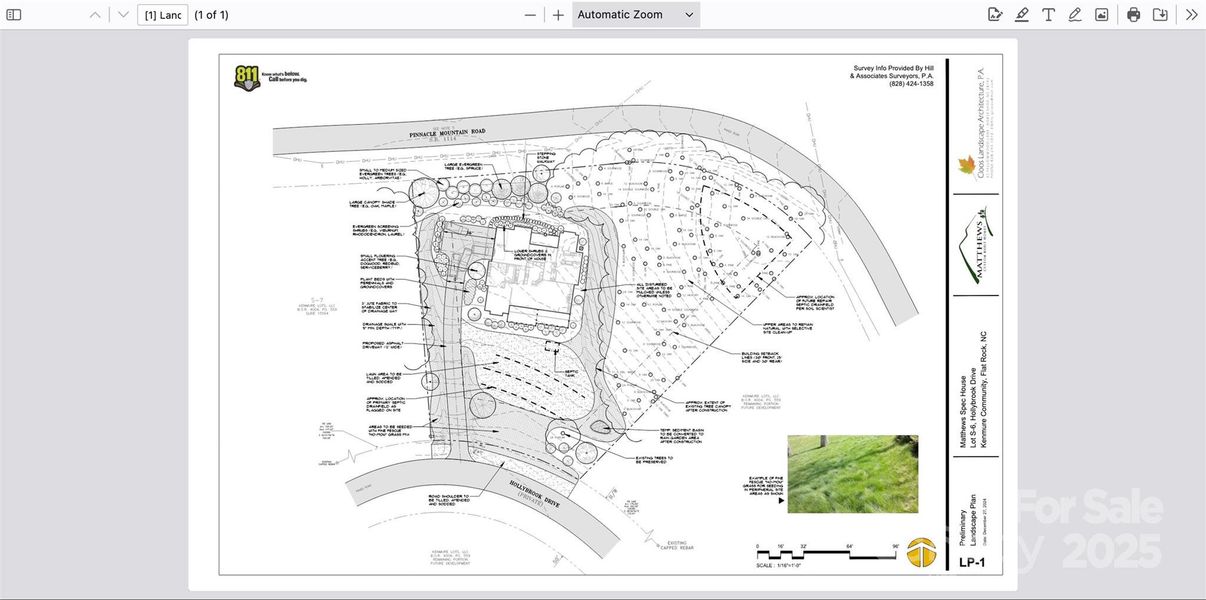Screen dimensions: 1206x600
Task: Select the text annotation tool
Action: click(1048, 15)
